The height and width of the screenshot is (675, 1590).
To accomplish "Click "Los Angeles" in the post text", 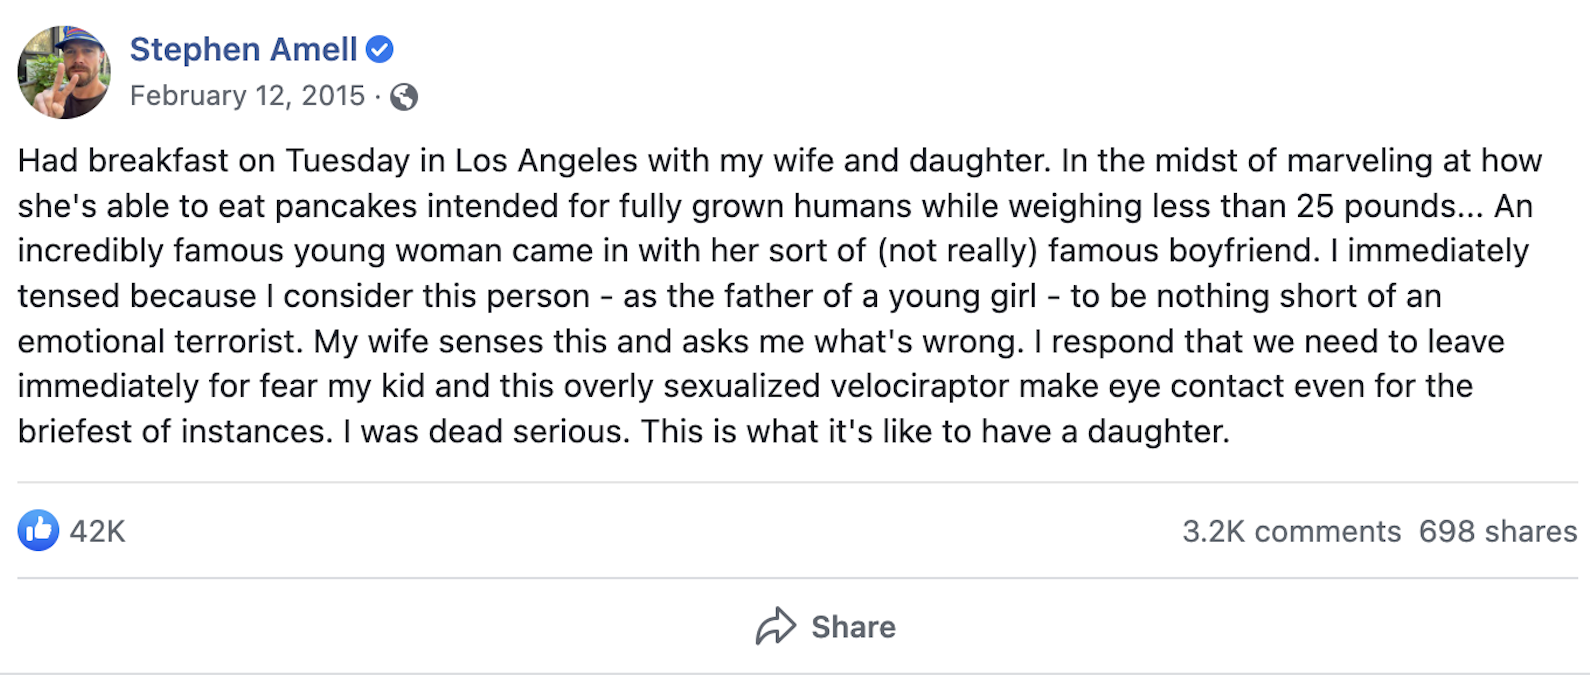I will coord(546,161).
